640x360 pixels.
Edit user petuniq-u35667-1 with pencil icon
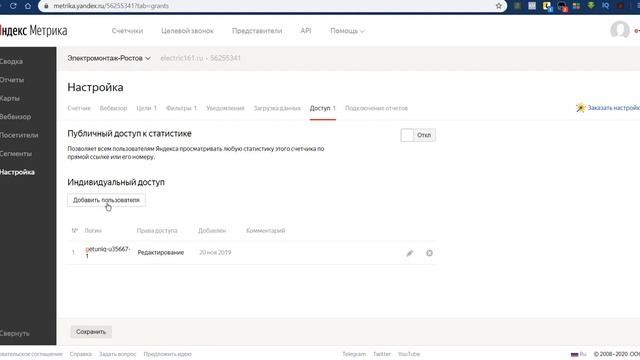[x=410, y=253]
